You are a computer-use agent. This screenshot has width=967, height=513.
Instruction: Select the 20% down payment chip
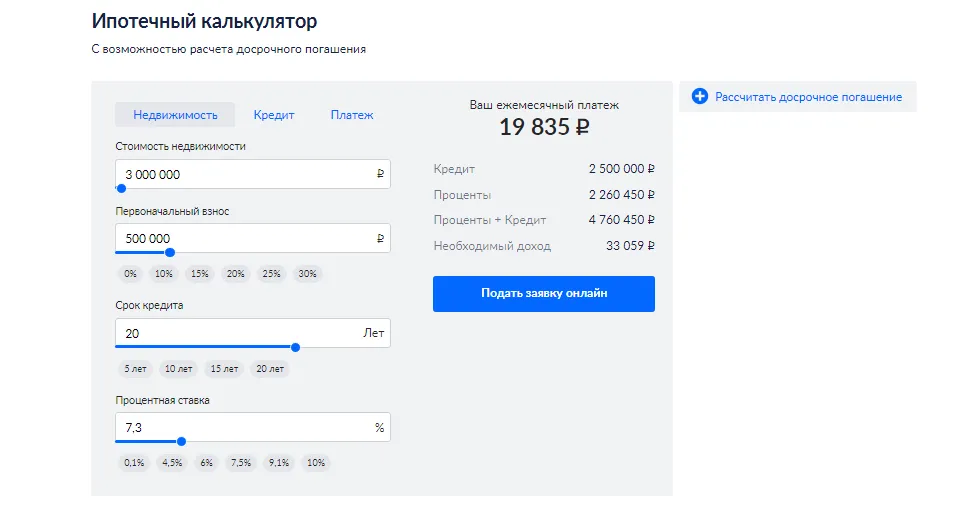click(x=235, y=274)
